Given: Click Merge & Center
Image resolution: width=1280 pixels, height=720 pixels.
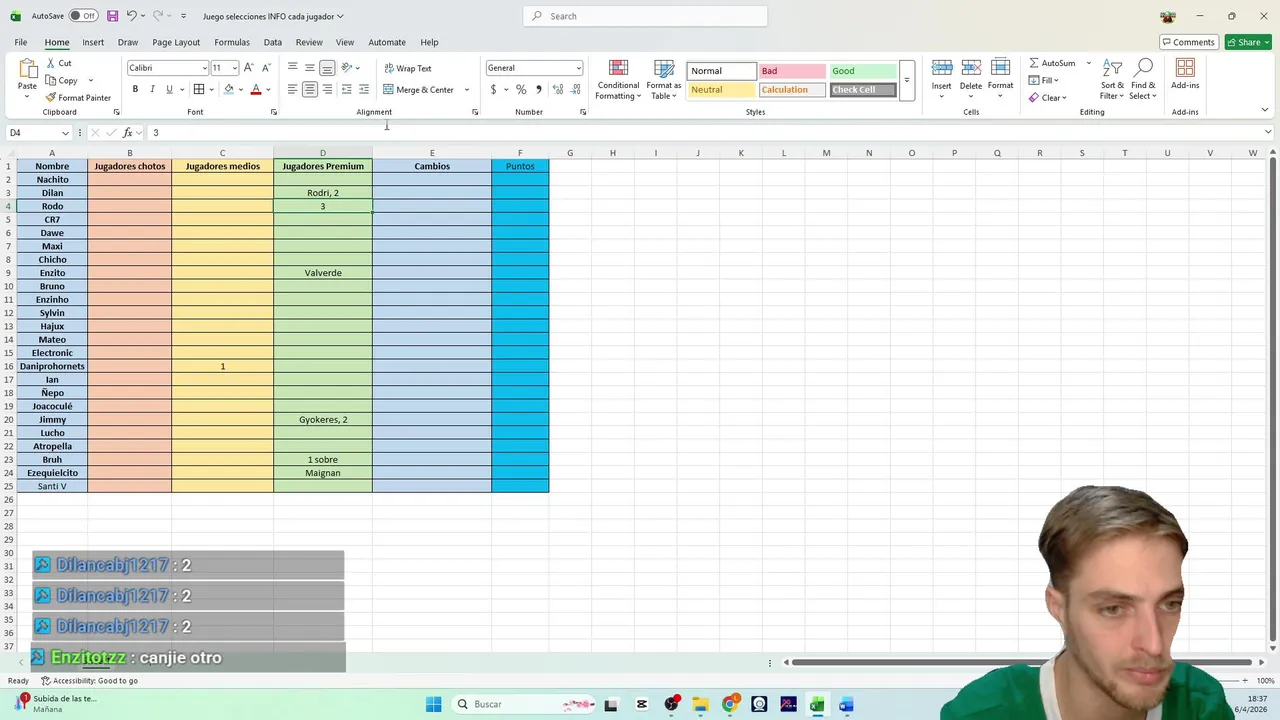Looking at the screenshot, I should click(419, 90).
